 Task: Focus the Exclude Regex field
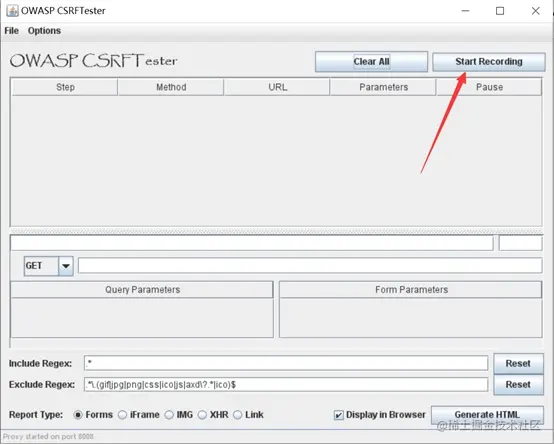coord(286,385)
